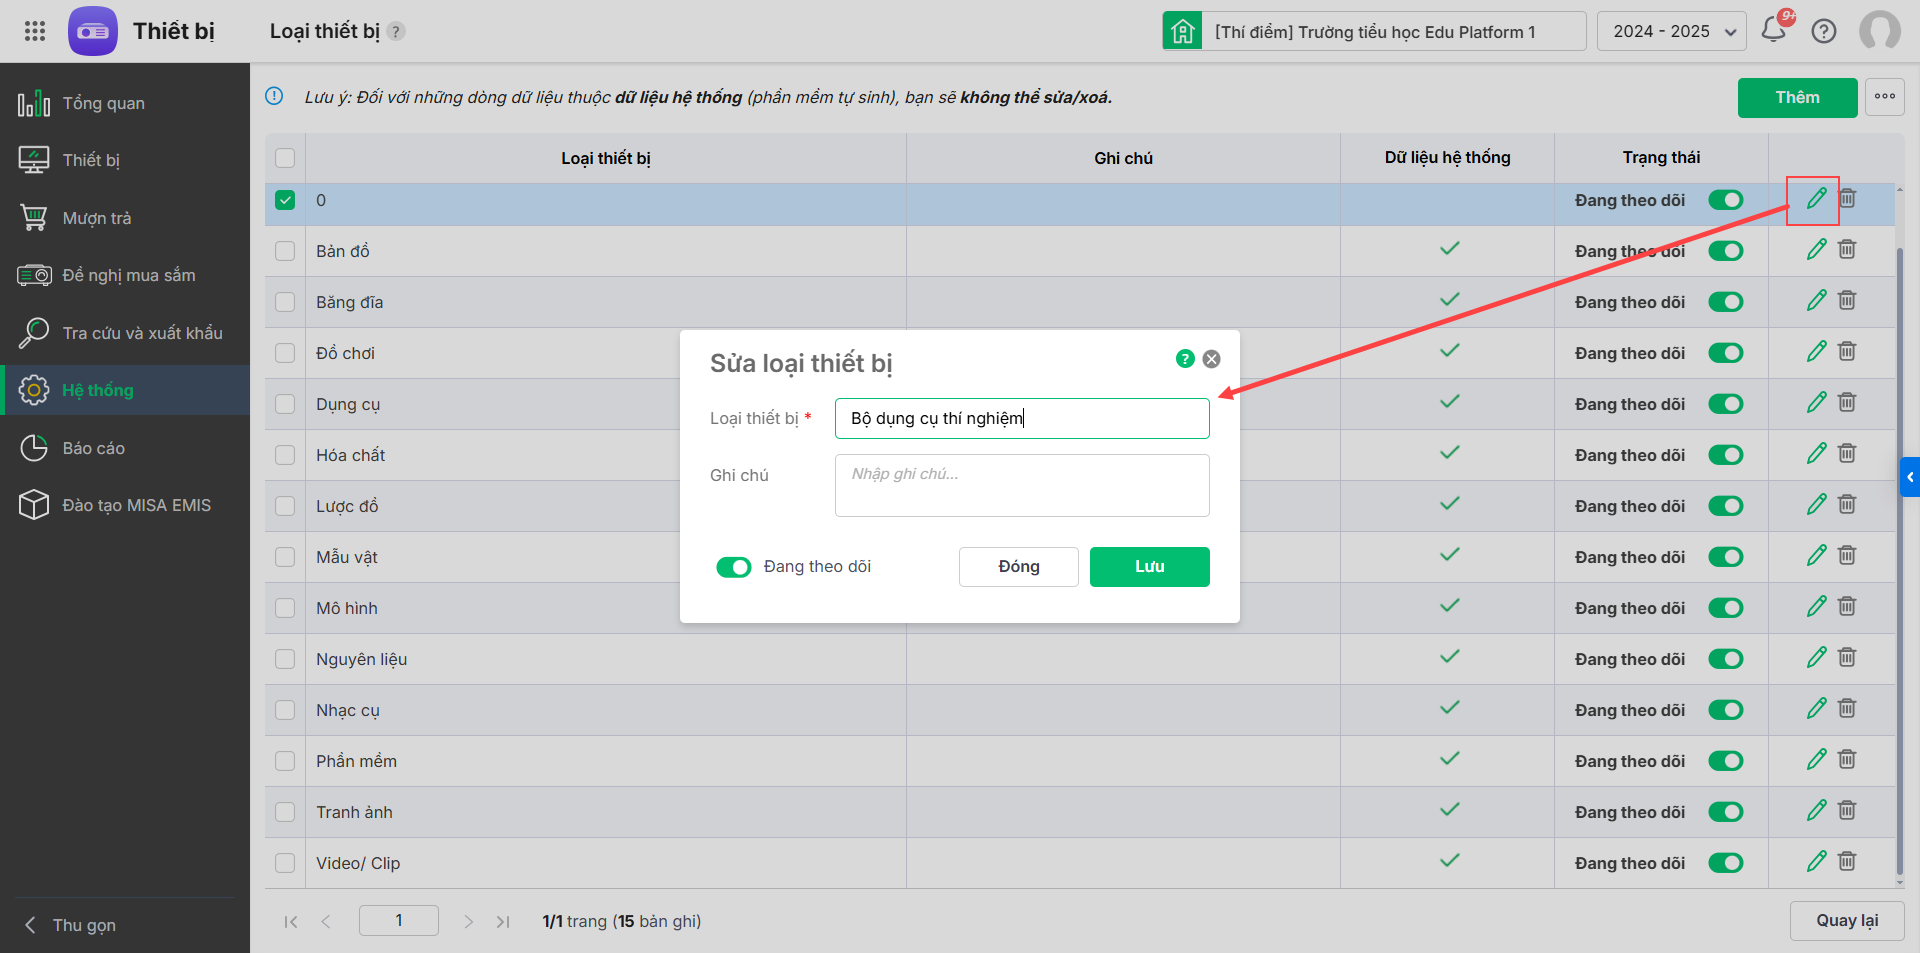The width and height of the screenshot is (1920, 953).
Task: Open Mượn trả in the sidebar
Action: click(x=125, y=218)
